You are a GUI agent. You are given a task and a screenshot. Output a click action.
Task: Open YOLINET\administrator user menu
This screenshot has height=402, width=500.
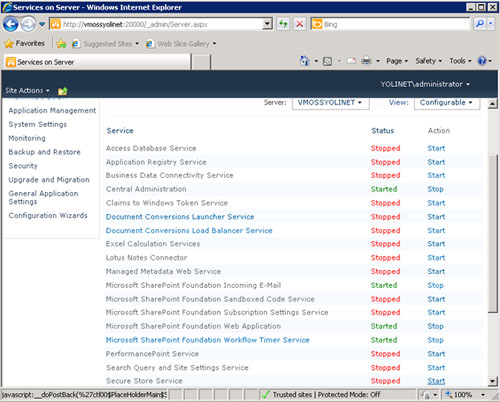425,84
